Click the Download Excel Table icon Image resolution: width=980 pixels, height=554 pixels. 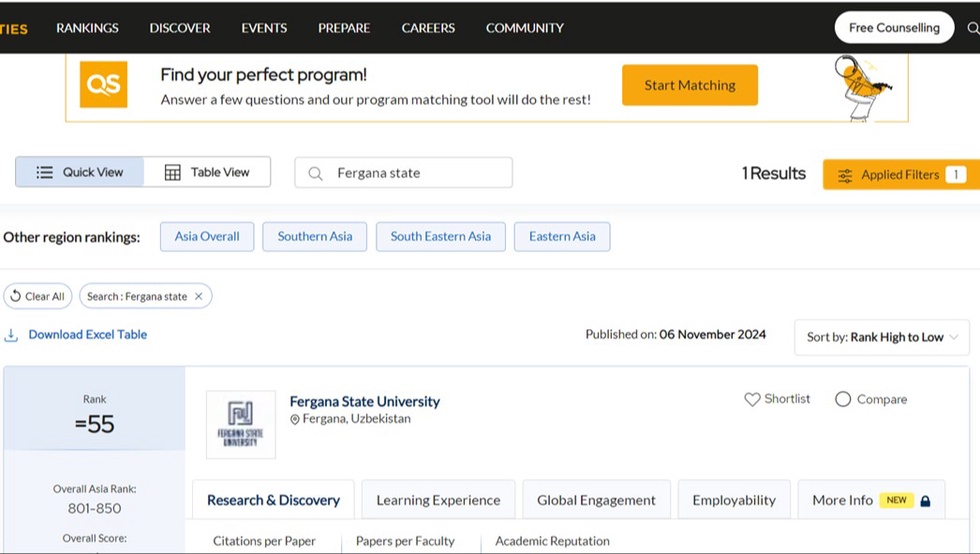click(12, 335)
